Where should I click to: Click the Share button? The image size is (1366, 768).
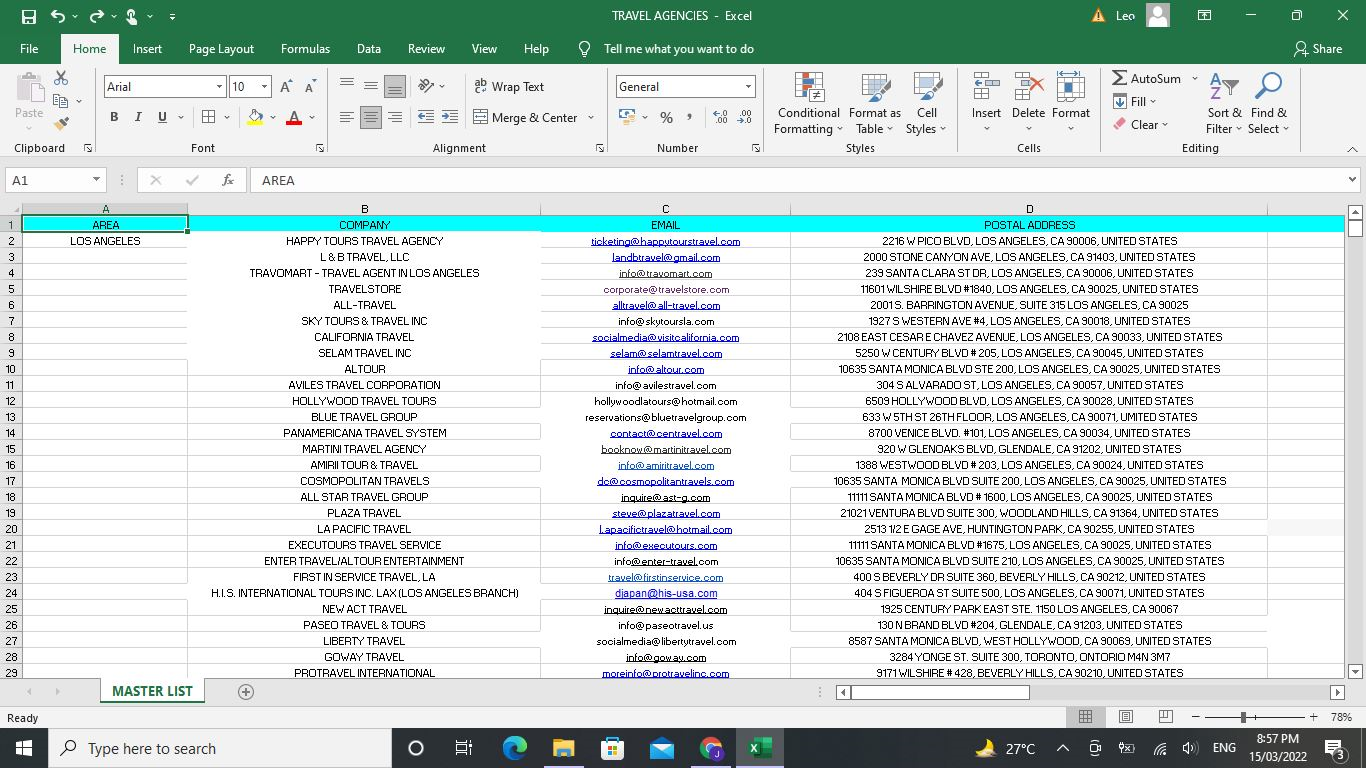click(1318, 48)
